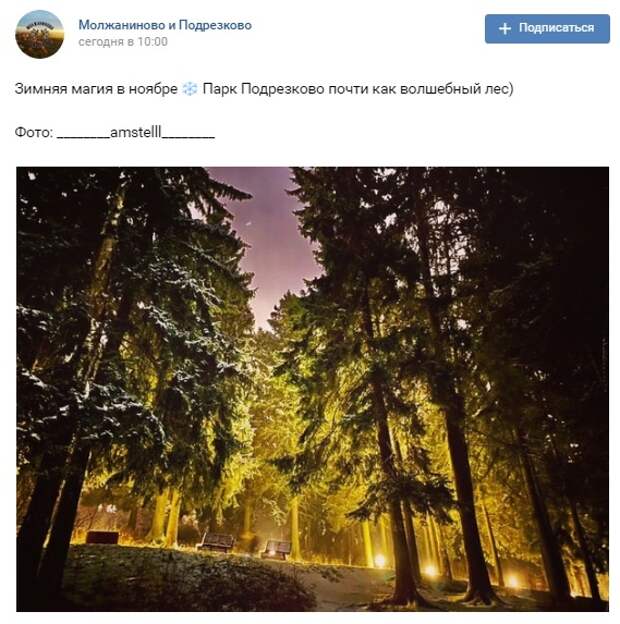The height and width of the screenshot is (624, 620).
Task: Click the rightmost glowing ground lamp in photo
Action: pos(513,582)
